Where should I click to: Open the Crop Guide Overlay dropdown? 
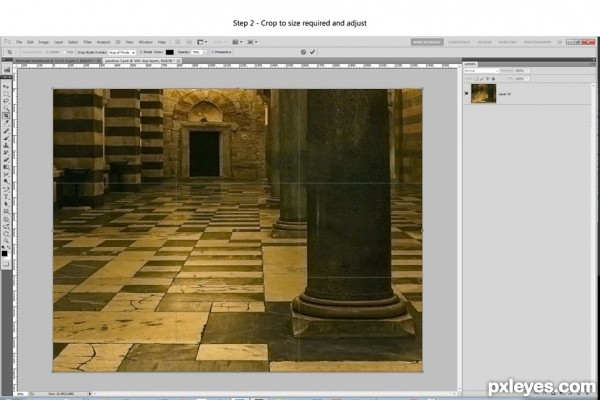click(122, 52)
